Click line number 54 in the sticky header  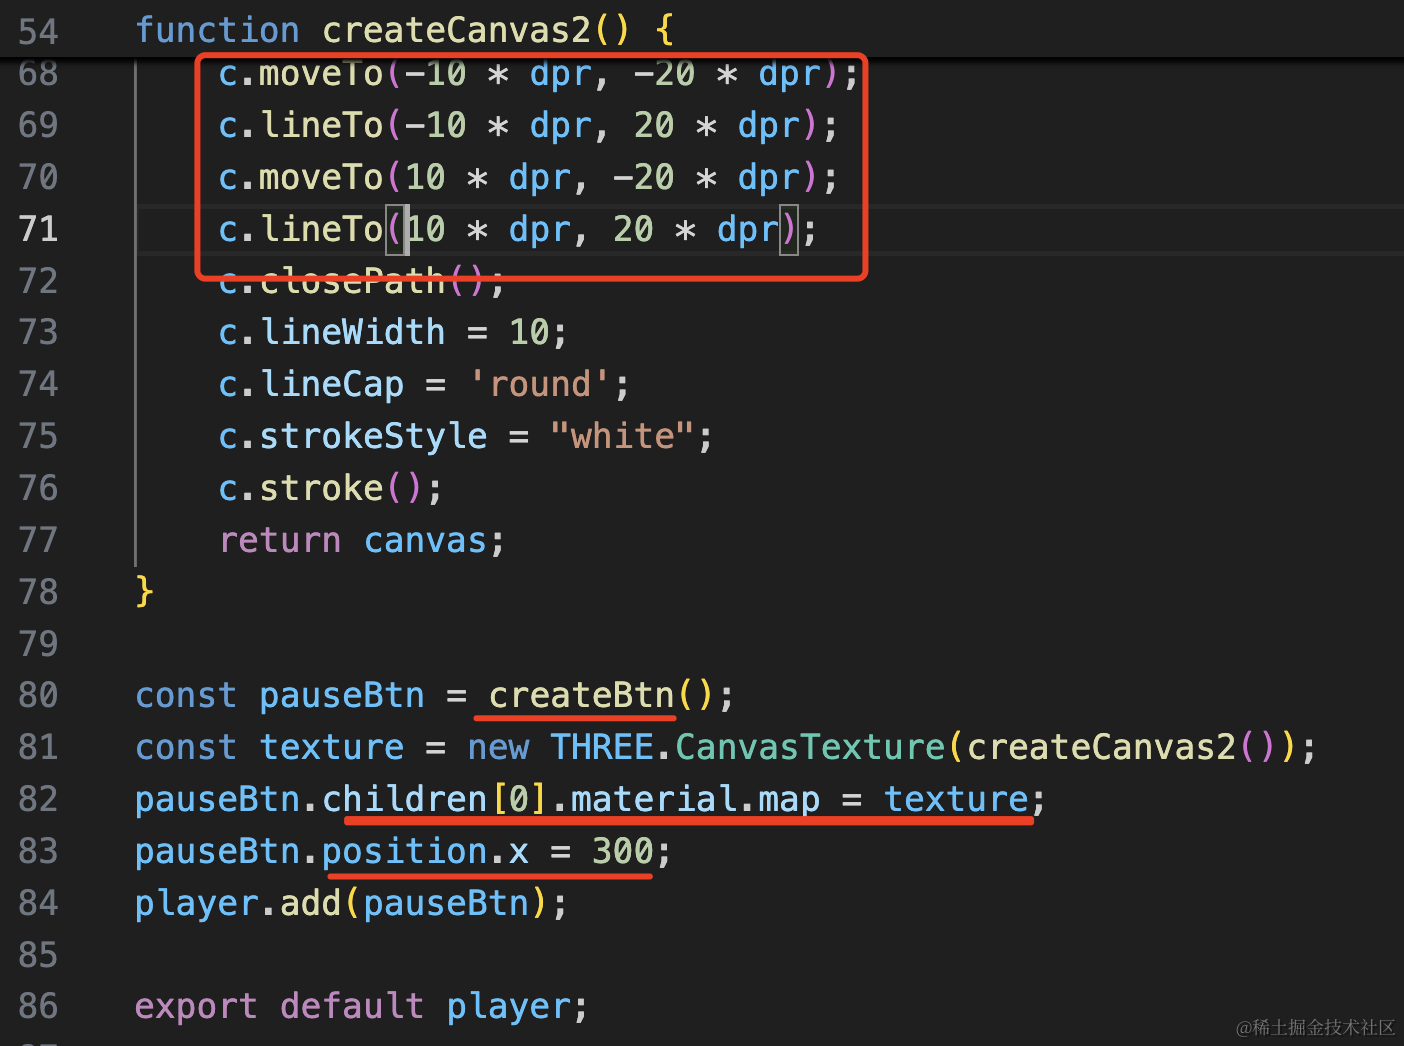(x=38, y=31)
